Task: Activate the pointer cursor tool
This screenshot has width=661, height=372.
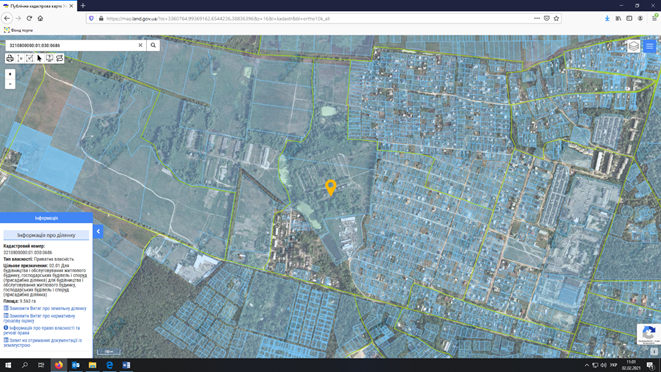Action: click(40, 58)
